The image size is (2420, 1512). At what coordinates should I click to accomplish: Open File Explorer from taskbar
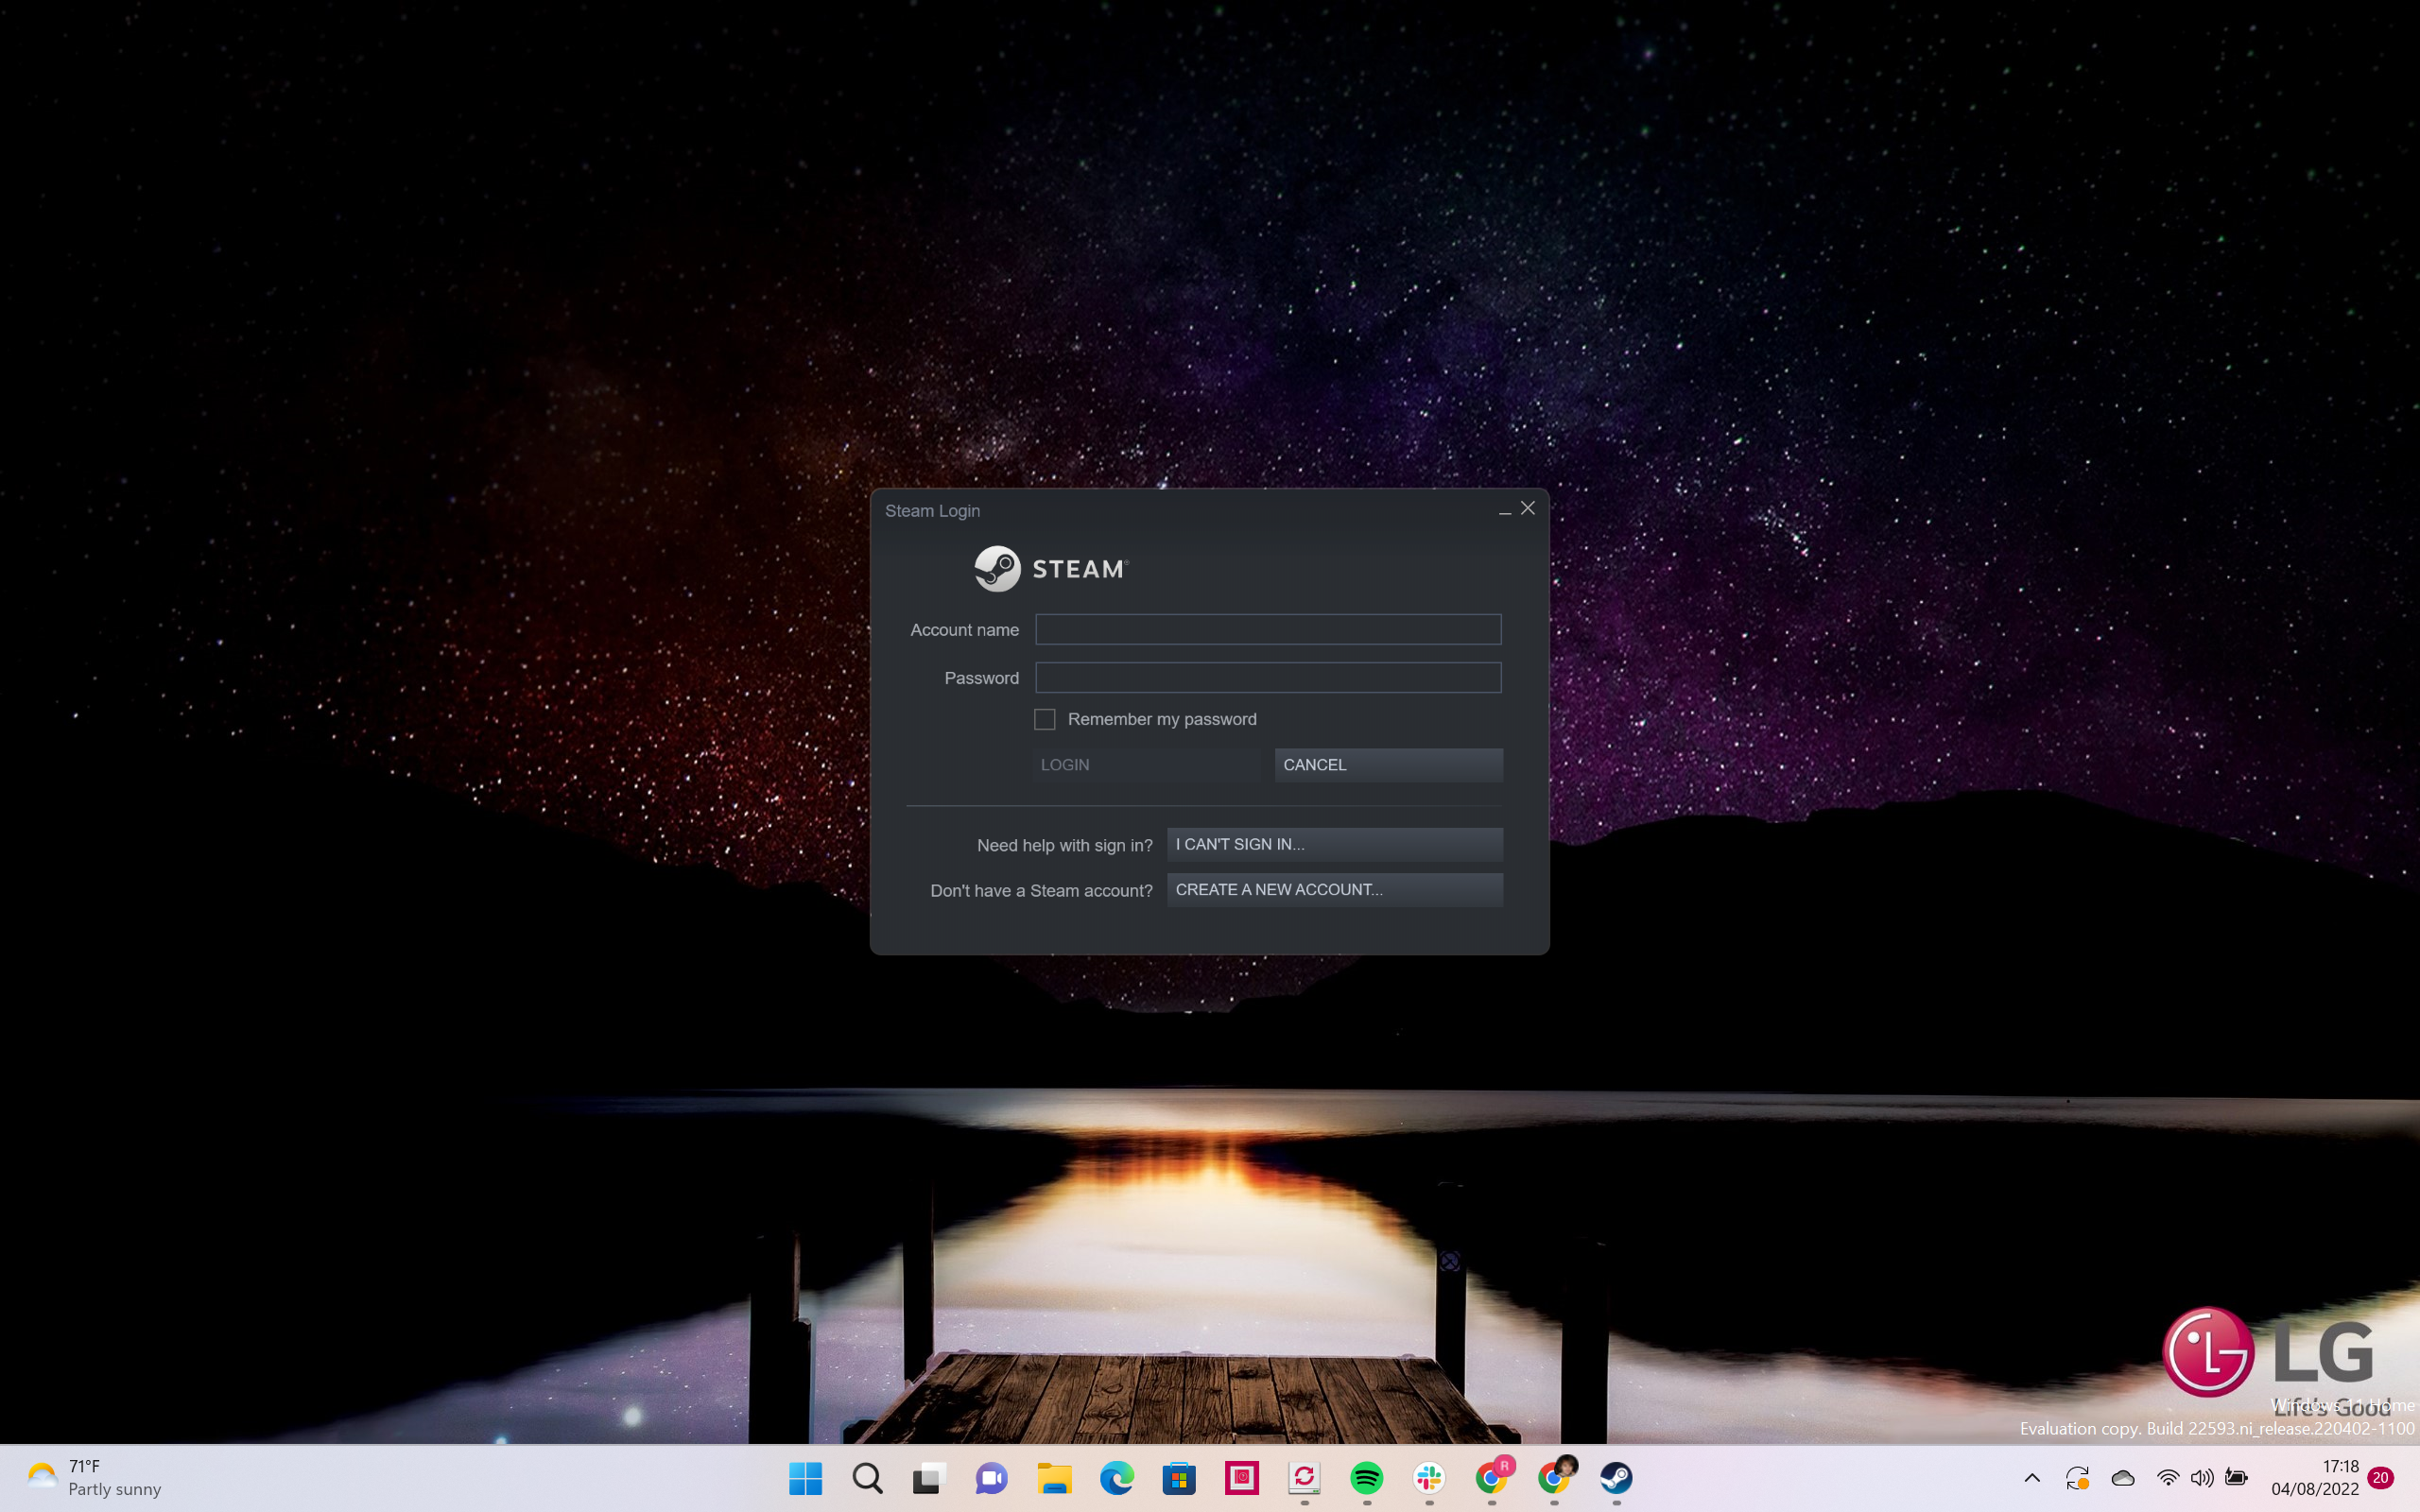pyautogui.click(x=1054, y=1477)
